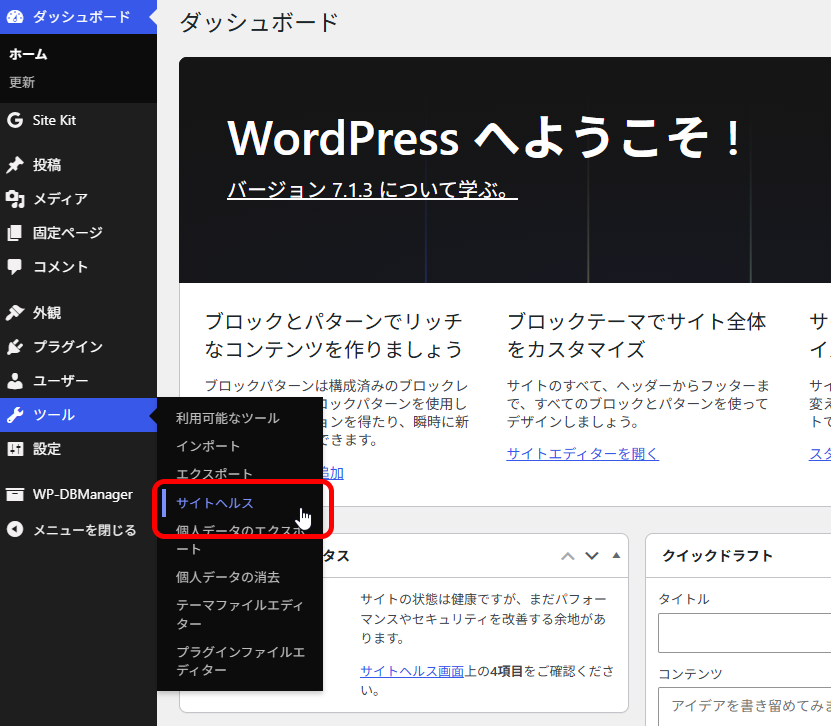The width and height of the screenshot is (831, 726).
Task: Select 個人データの消去 in the flyout
Action: 228,577
